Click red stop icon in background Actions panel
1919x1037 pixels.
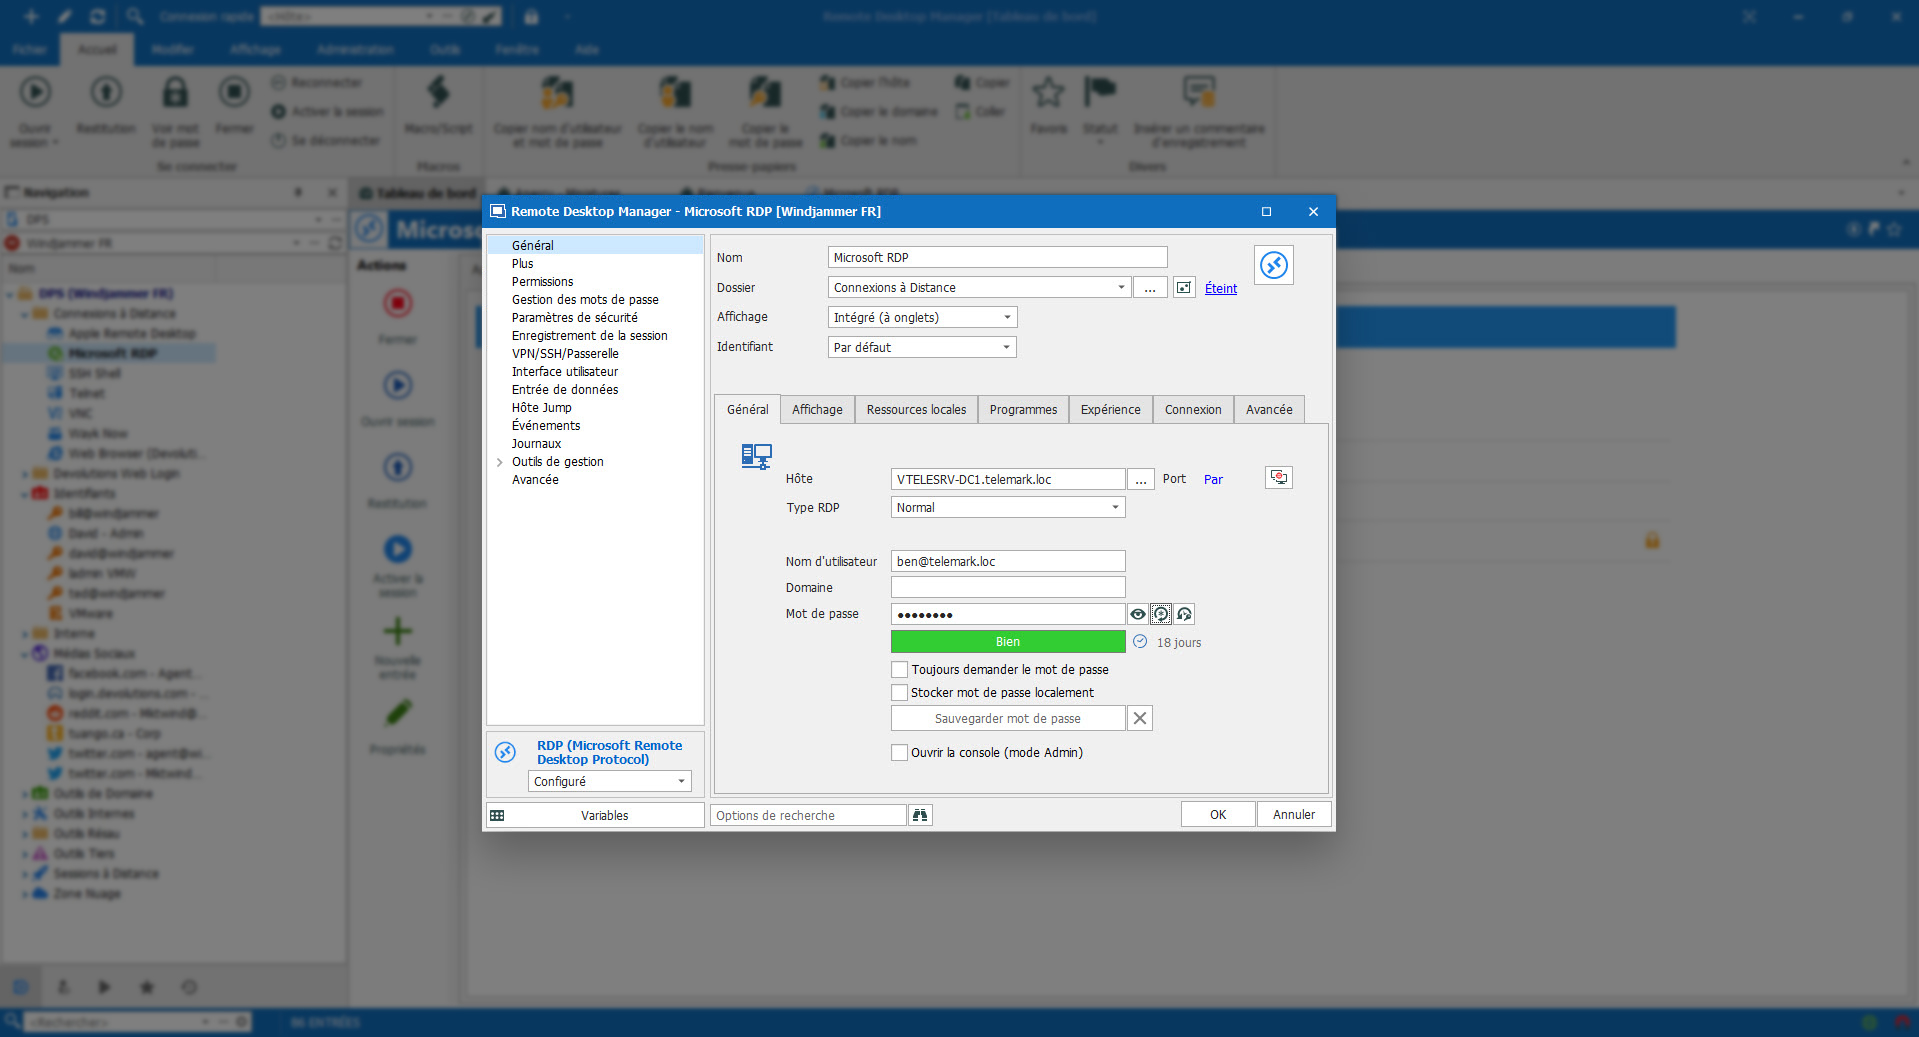[x=398, y=303]
